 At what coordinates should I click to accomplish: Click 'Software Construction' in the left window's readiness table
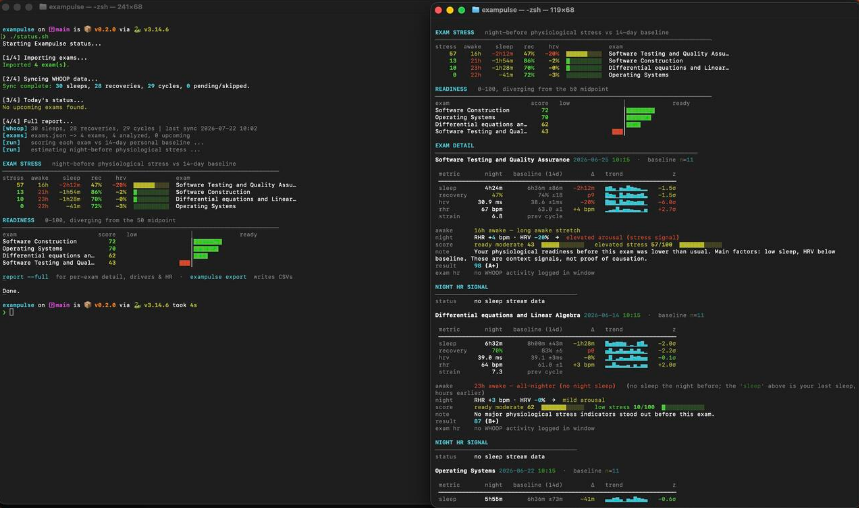tap(39, 242)
